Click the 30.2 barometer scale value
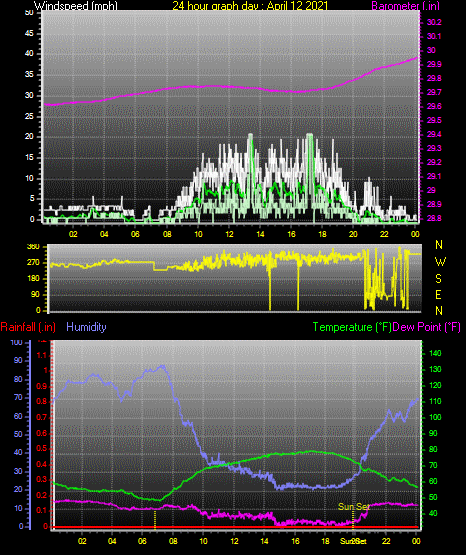The width and height of the screenshot is (466, 555). tap(434, 22)
